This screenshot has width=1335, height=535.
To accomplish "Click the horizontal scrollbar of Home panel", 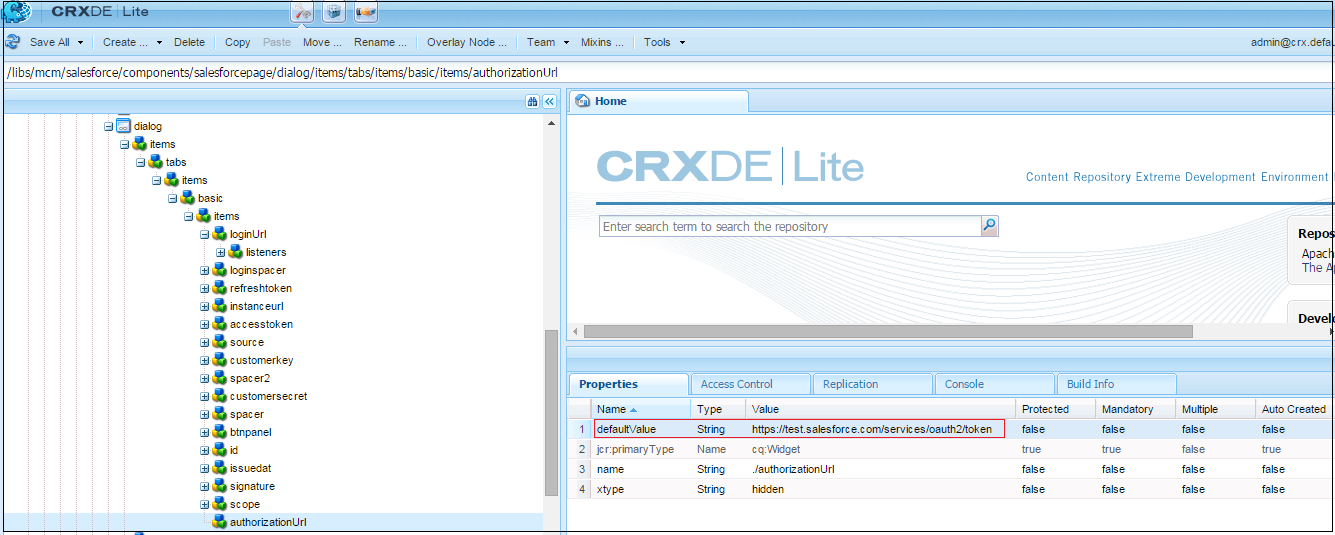I will [x=888, y=331].
